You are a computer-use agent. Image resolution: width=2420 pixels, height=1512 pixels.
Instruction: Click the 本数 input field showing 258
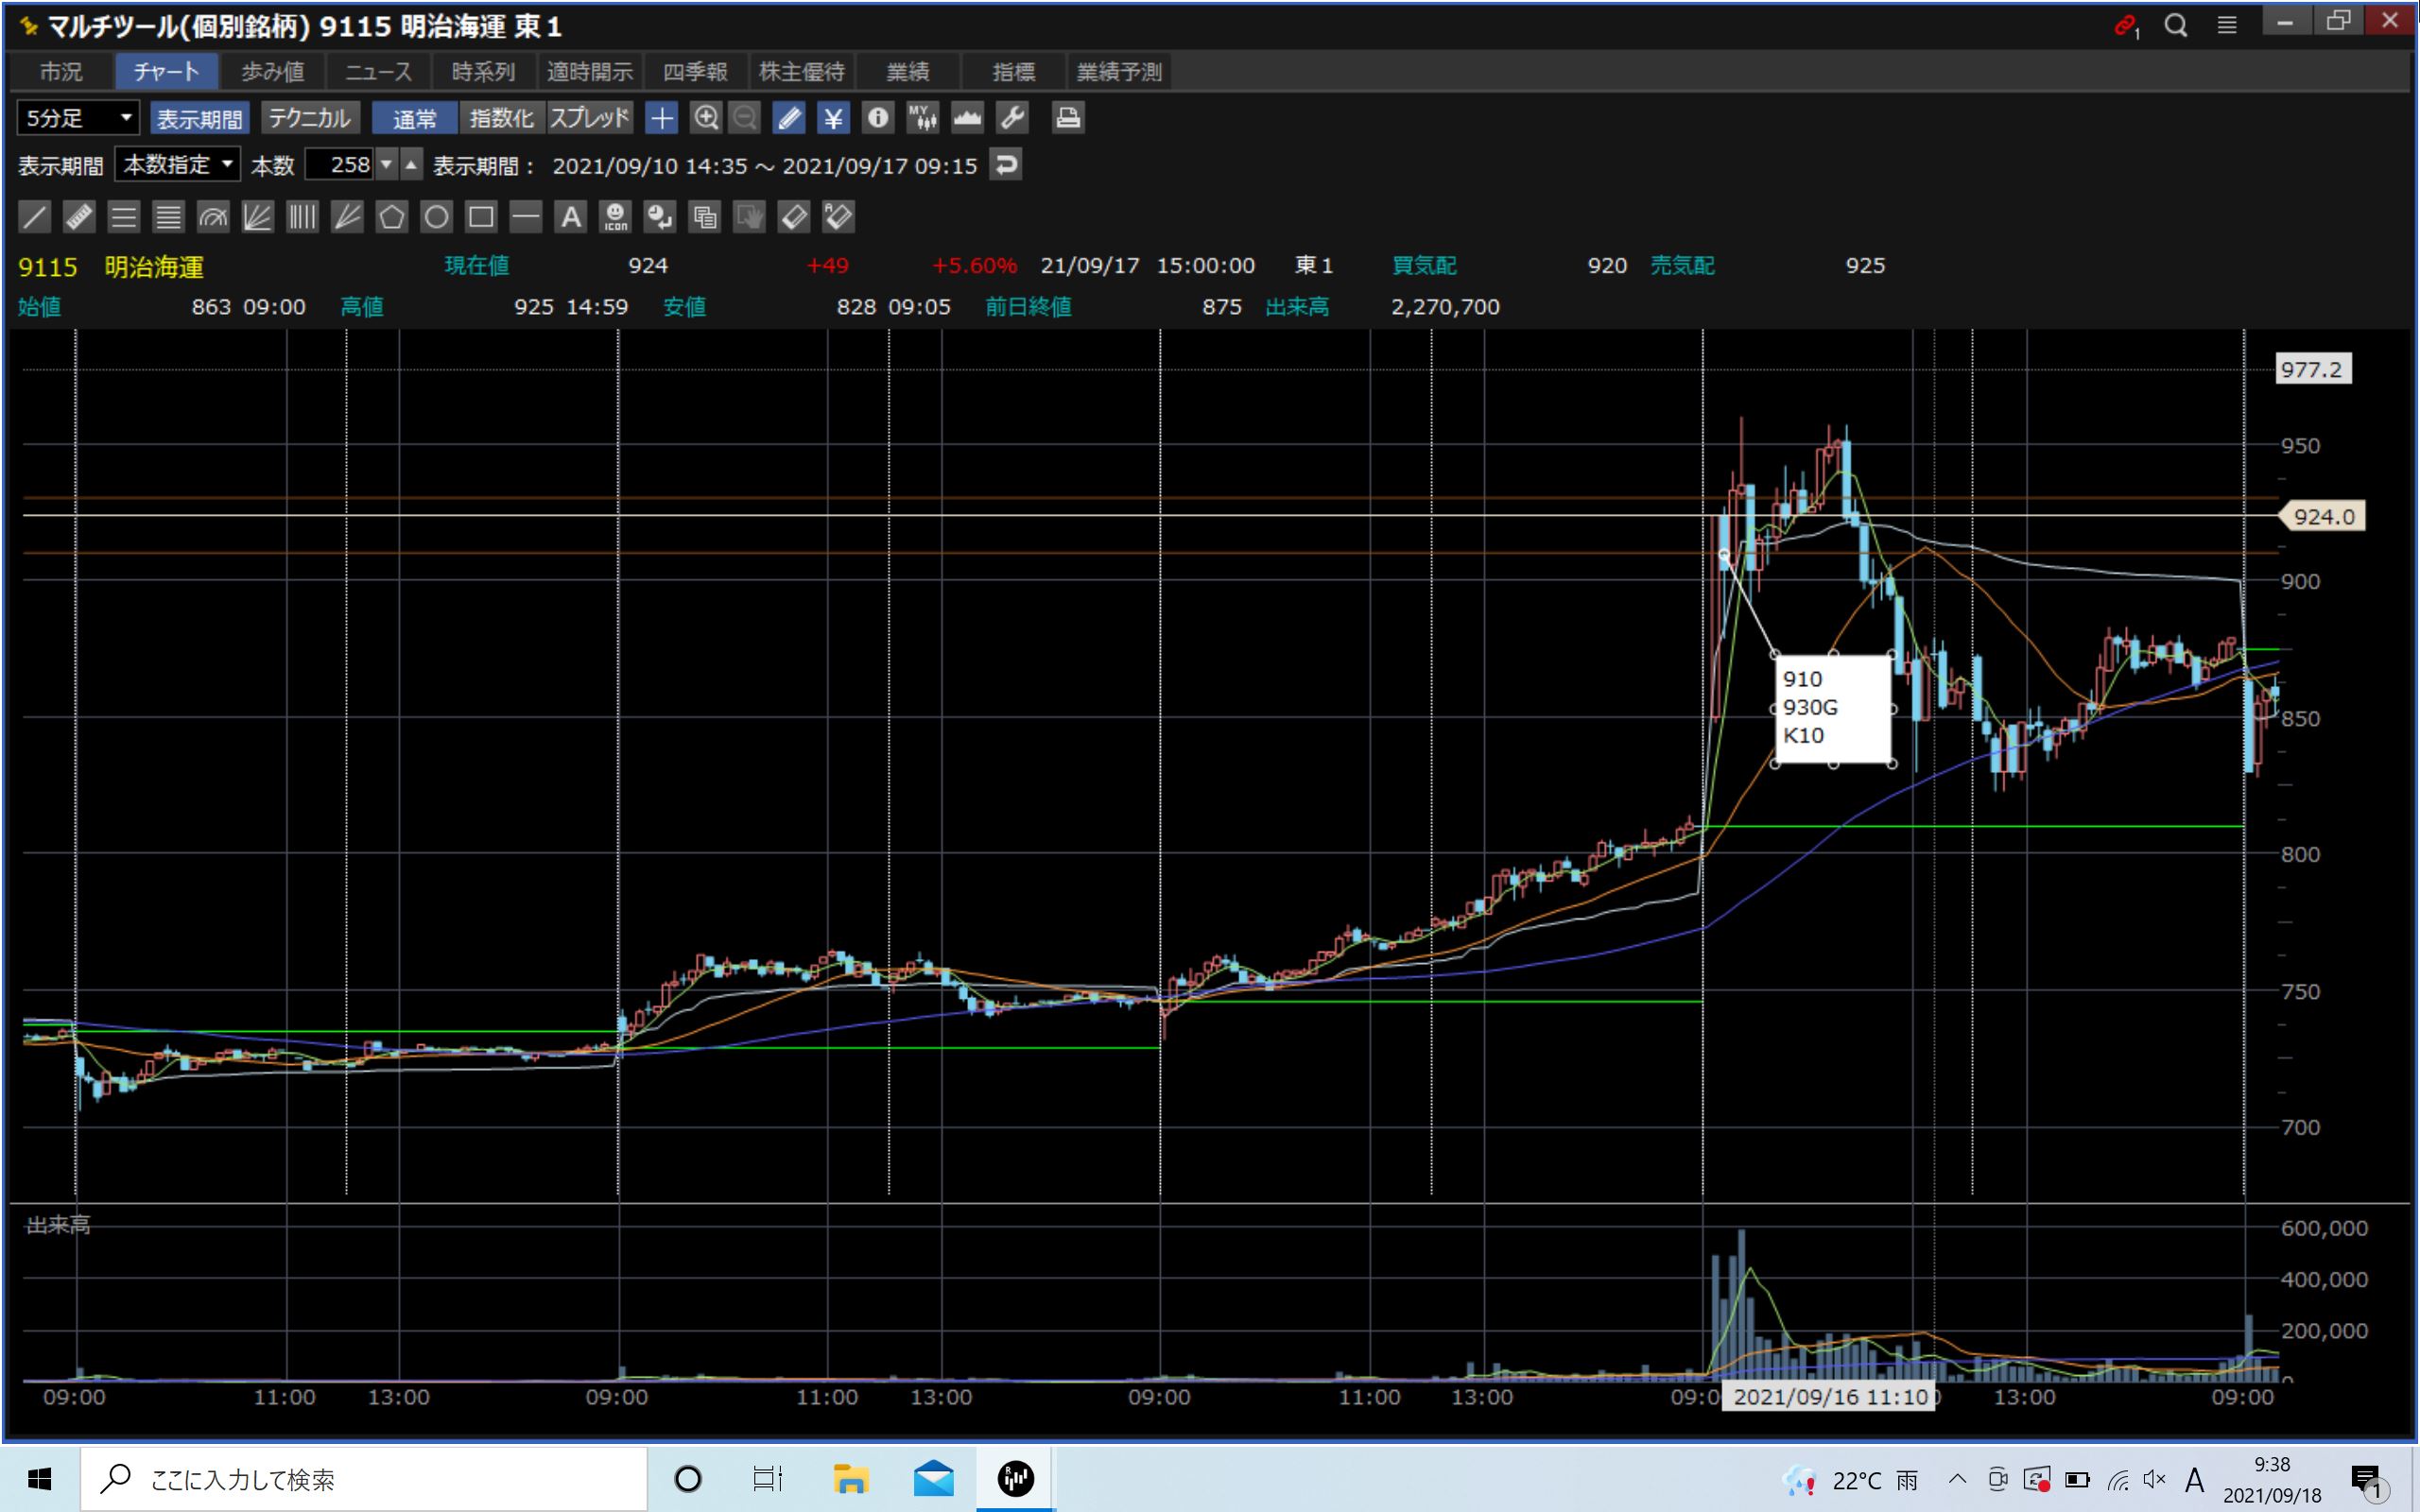pyautogui.click(x=339, y=164)
